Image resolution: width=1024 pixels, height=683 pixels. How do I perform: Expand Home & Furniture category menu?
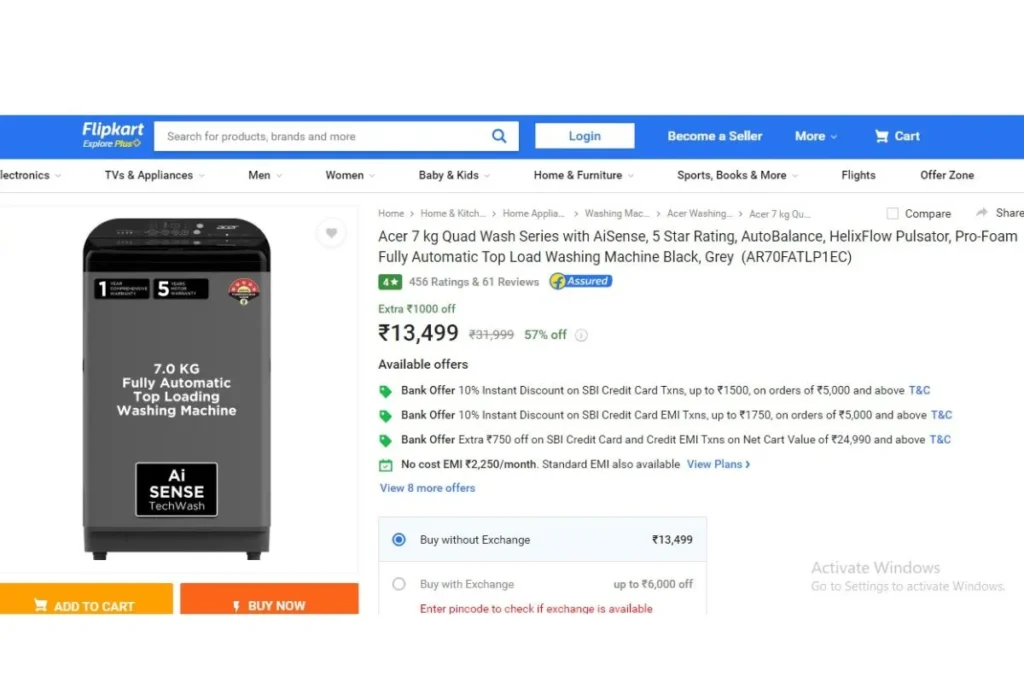(x=584, y=175)
